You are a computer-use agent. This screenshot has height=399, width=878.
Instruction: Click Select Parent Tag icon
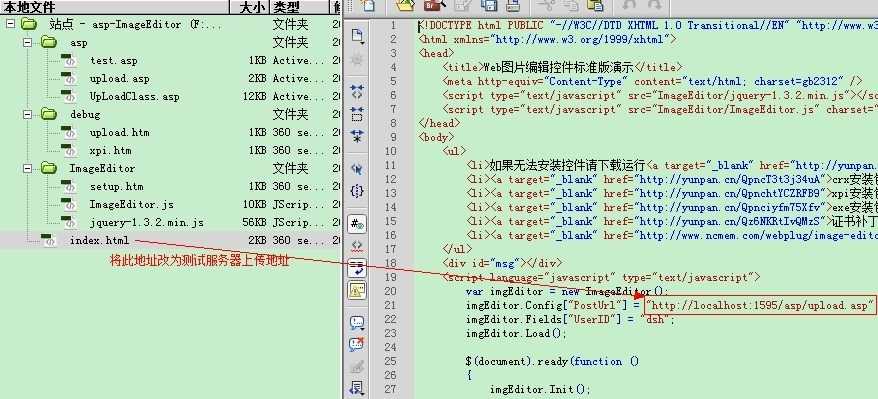pos(357,168)
